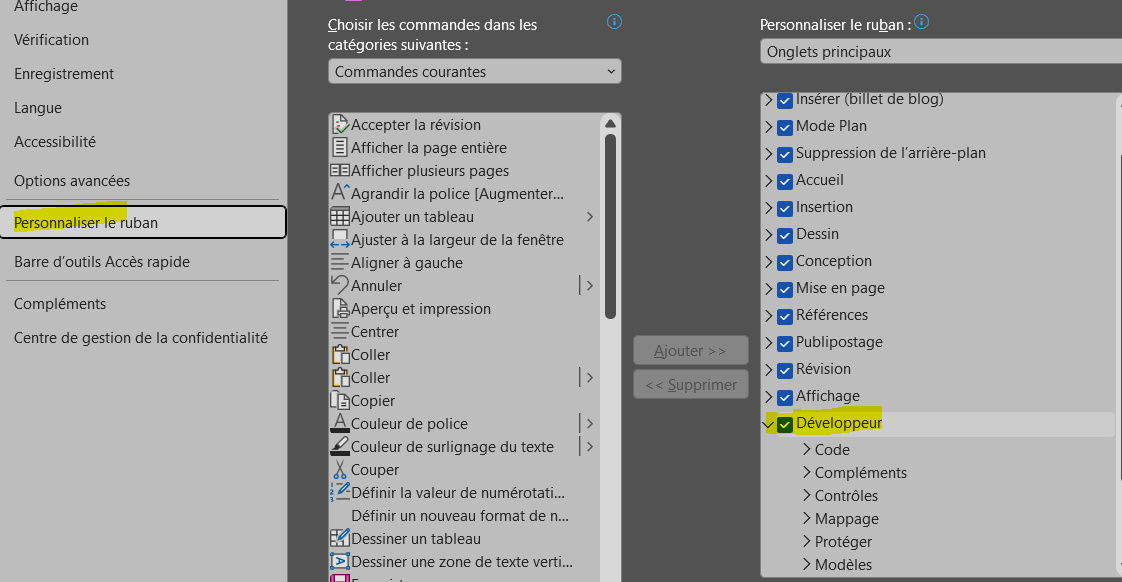Collapse the Développeur tab tree
1122x582 pixels.
(769, 424)
